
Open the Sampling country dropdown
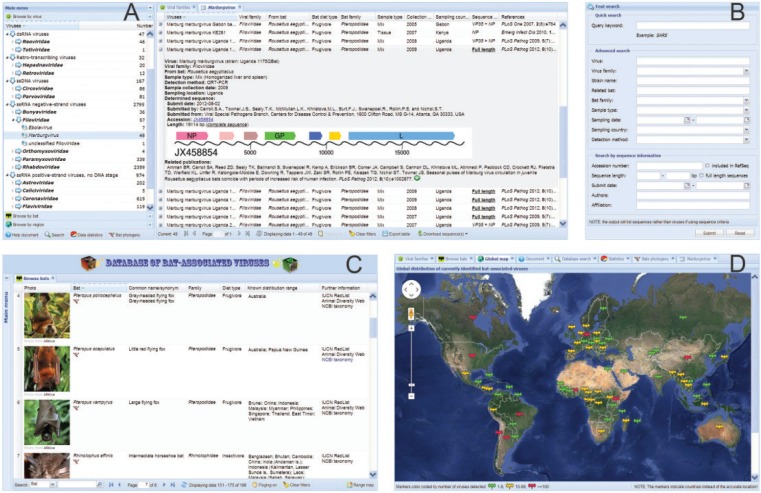746,130
